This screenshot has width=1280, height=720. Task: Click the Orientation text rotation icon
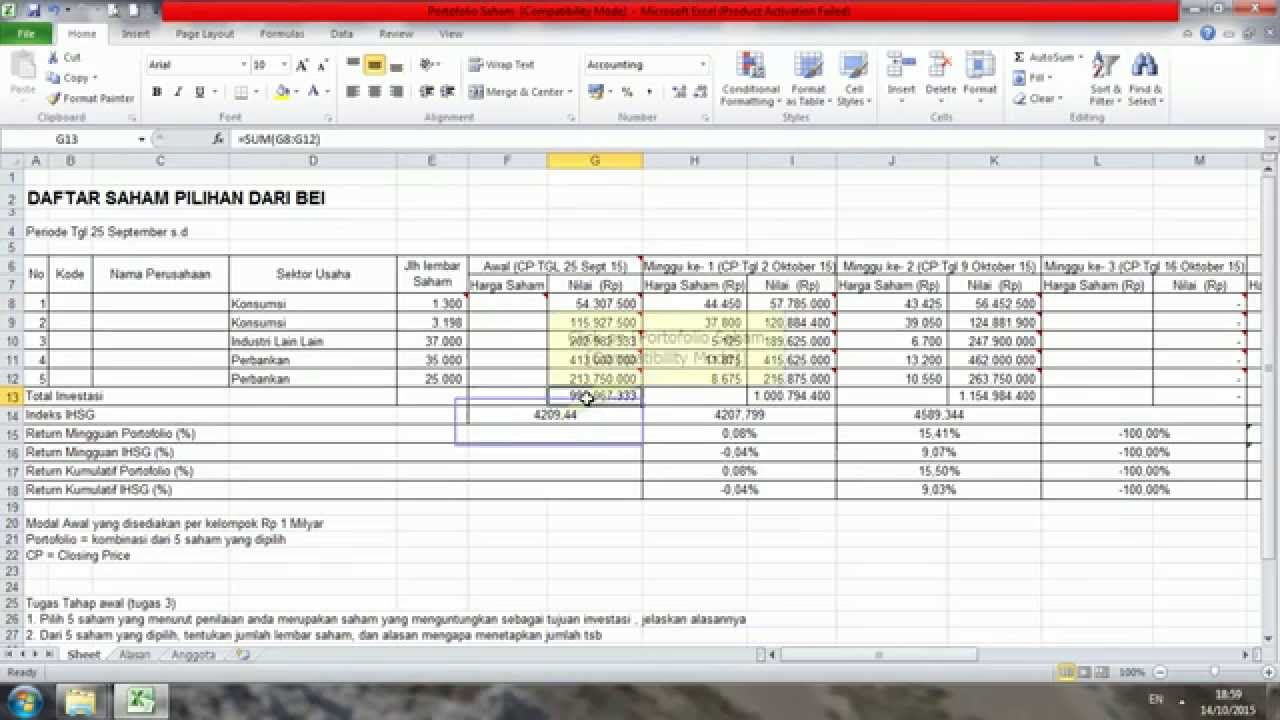coord(427,65)
